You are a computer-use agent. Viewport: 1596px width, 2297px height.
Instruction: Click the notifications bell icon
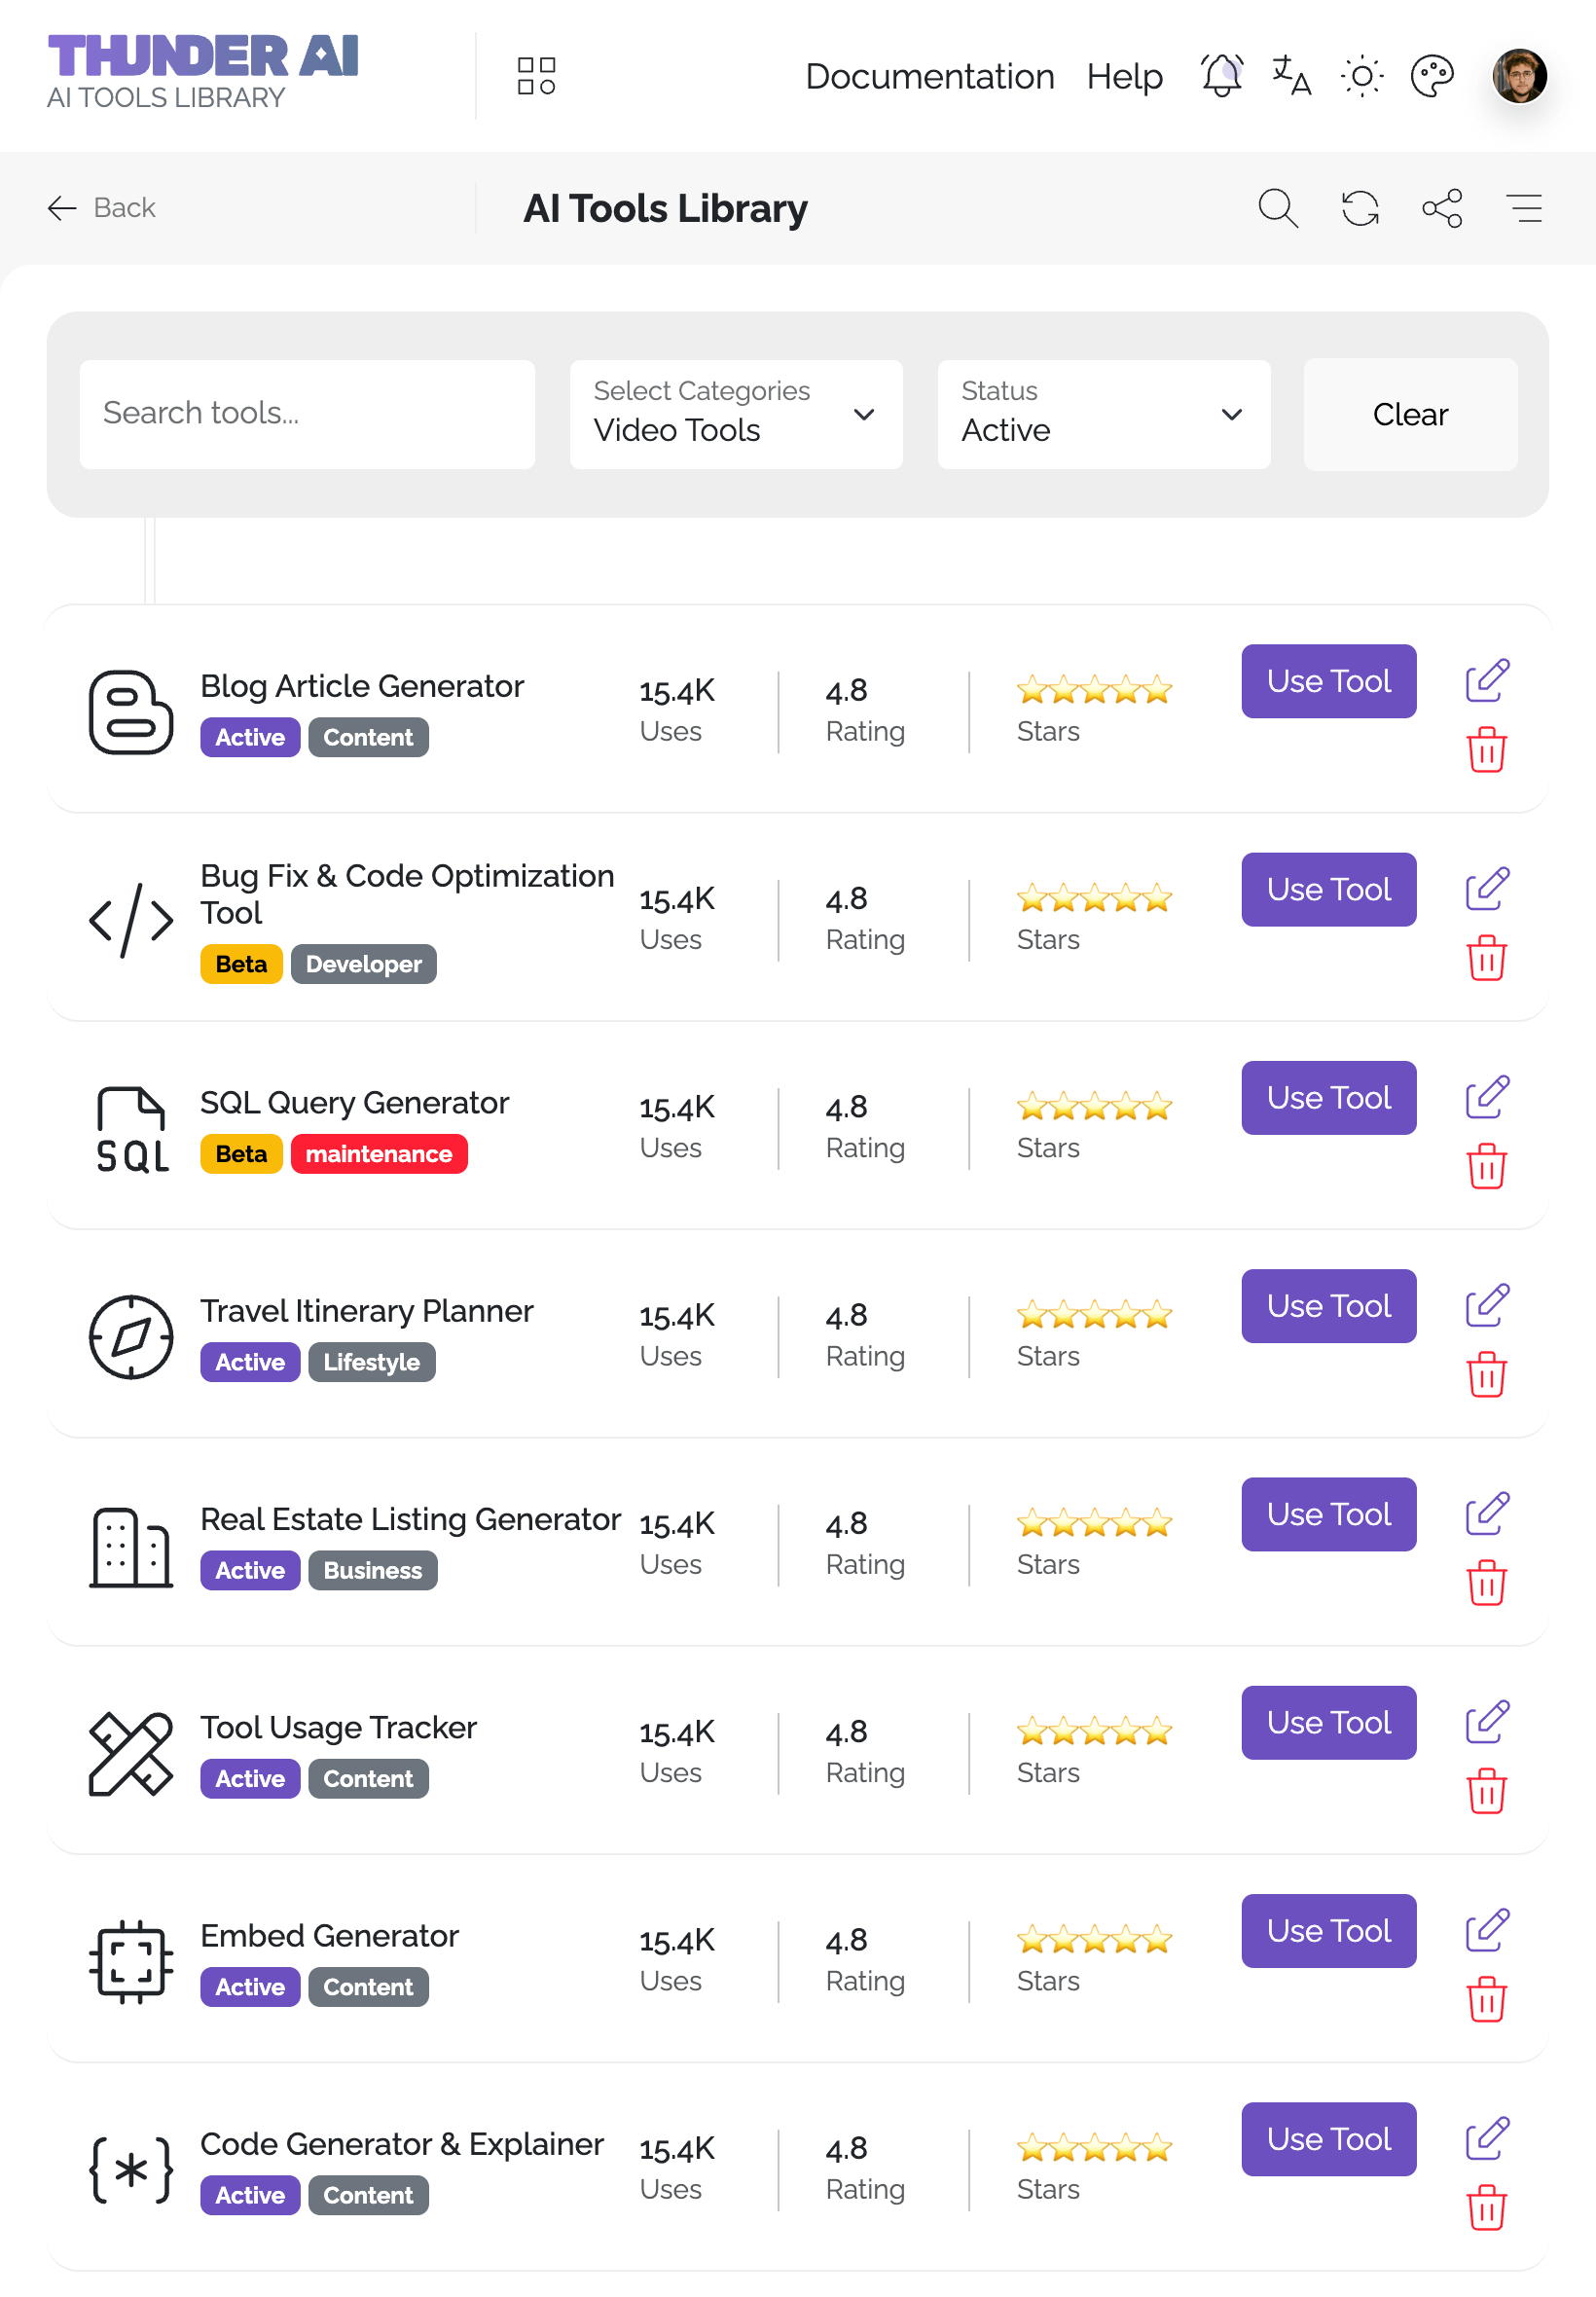pyautogui.click(x=1221, y=76)
